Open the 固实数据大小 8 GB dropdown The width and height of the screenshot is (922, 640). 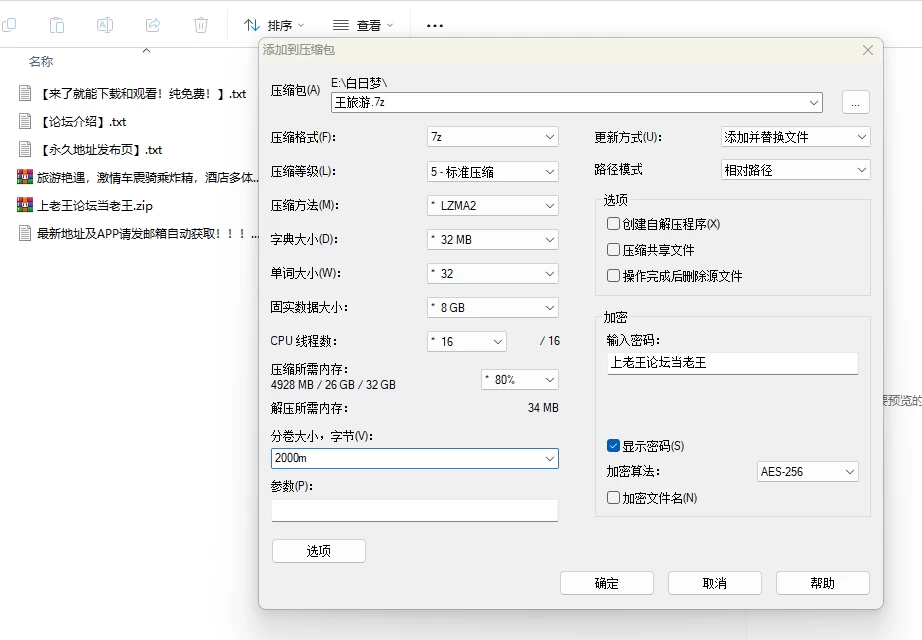[493, 308]
